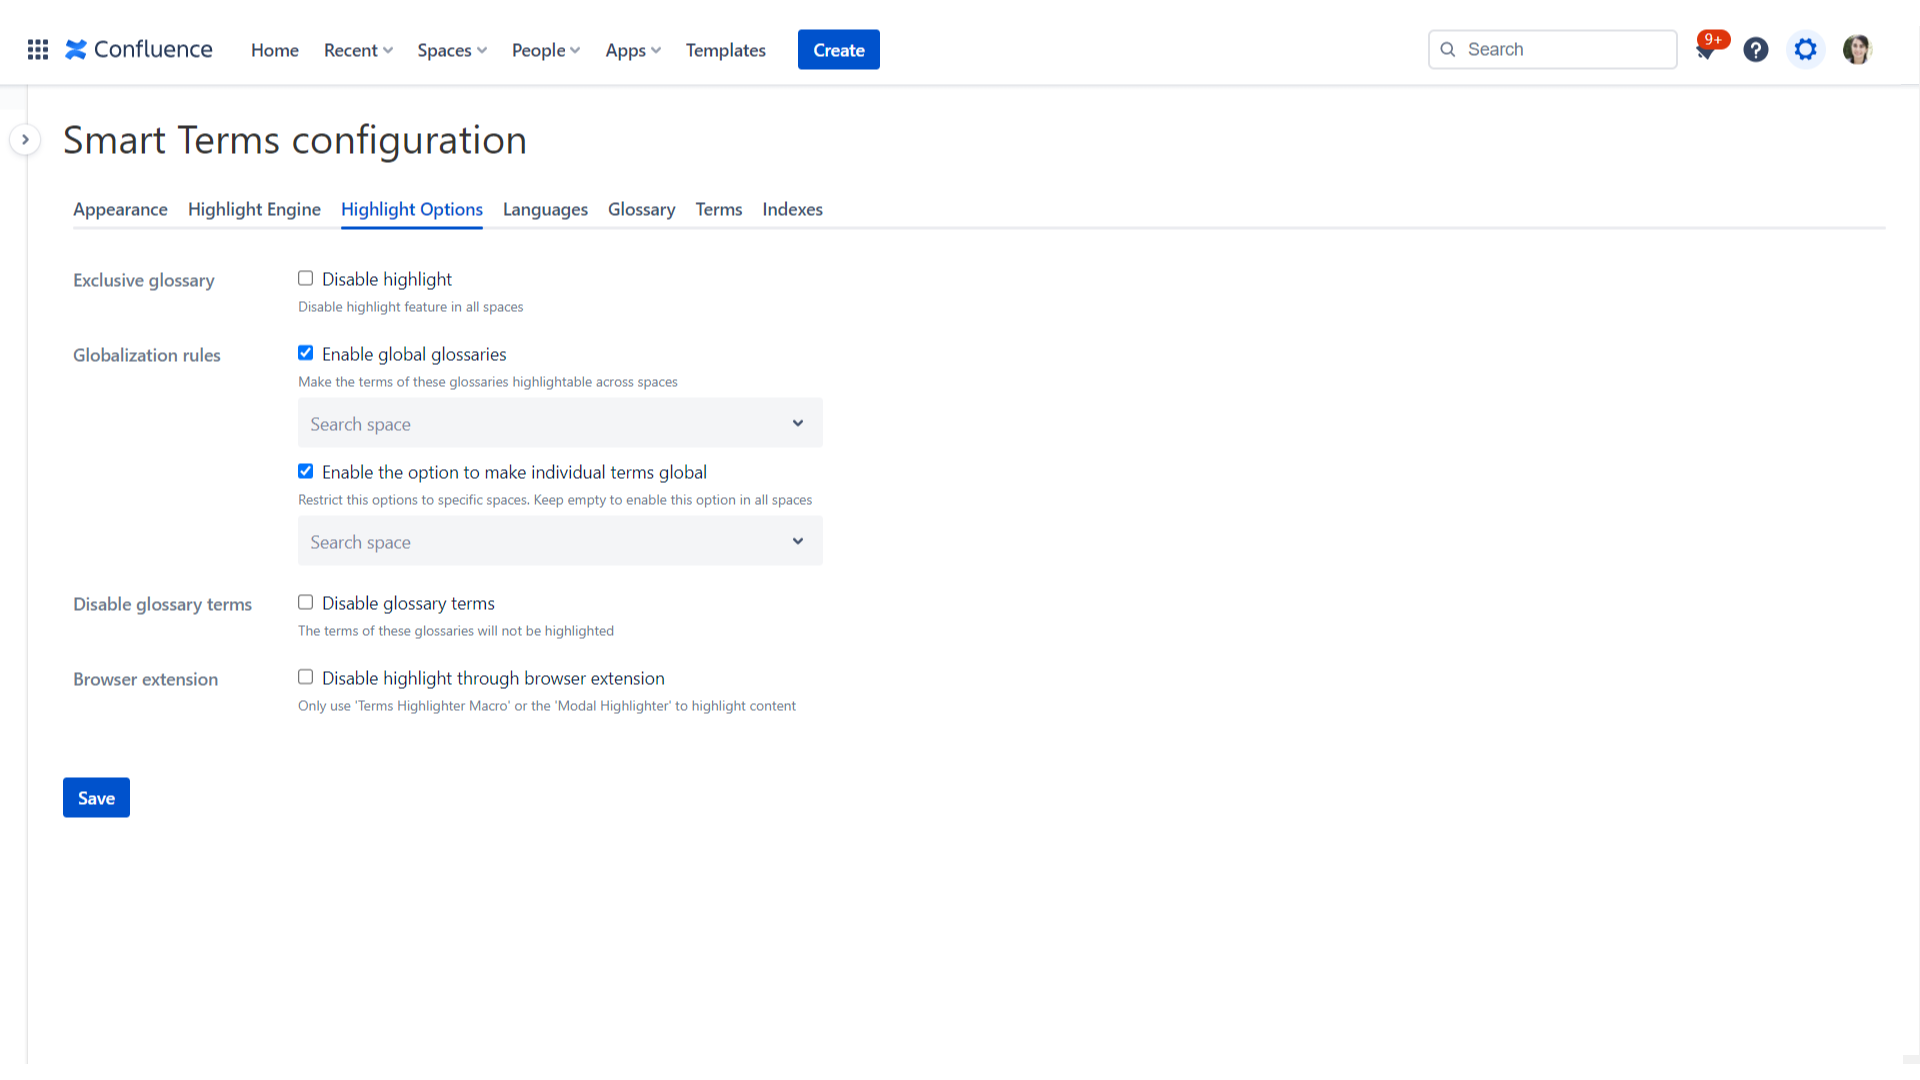Open the help question mark icon
This screenshot has height=1080, width=1920.
coord(1756,50)
